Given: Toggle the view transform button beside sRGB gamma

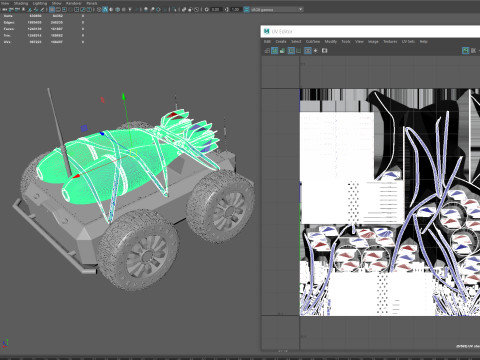Looking at the screenshot, I should pyautogui.click(x=246, y=9).
